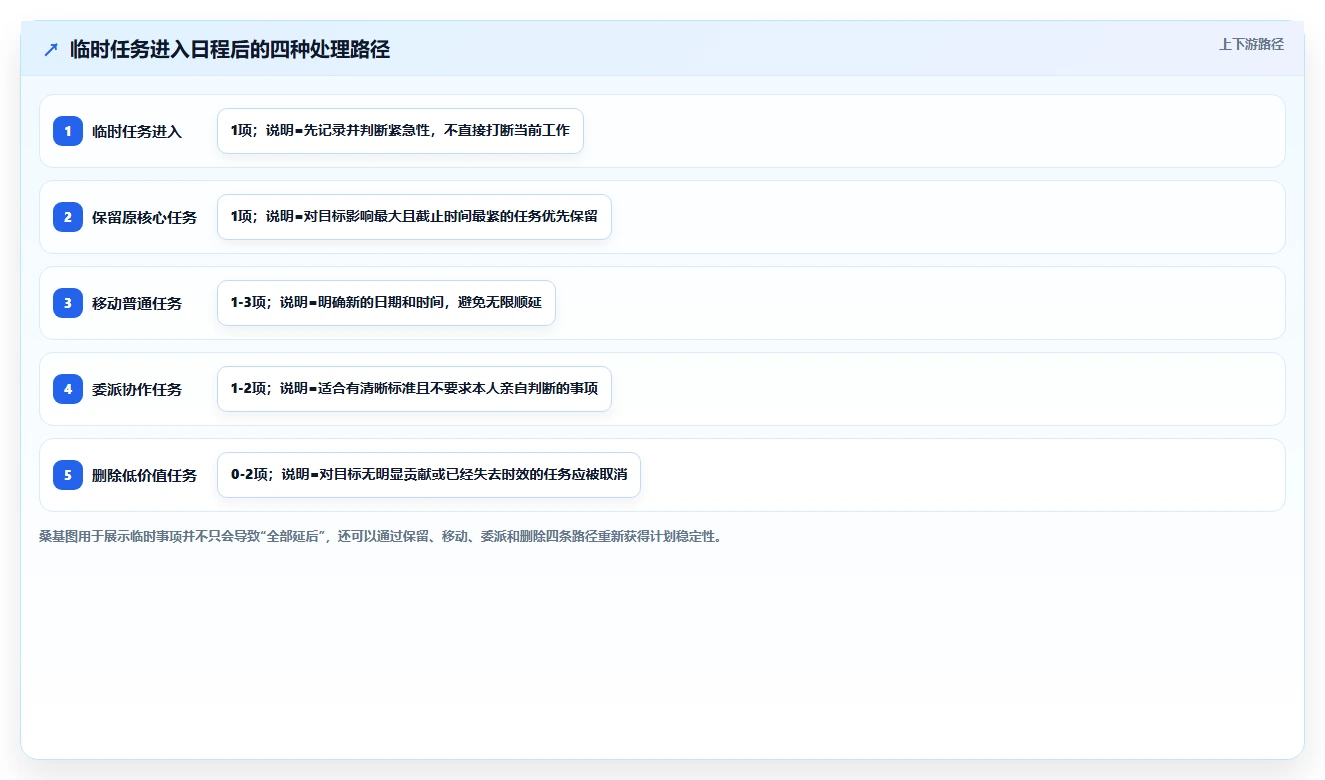The width and height of the screenshot is (1325, 780).
Task: Click number badge 2
Action: coord(68,217)
